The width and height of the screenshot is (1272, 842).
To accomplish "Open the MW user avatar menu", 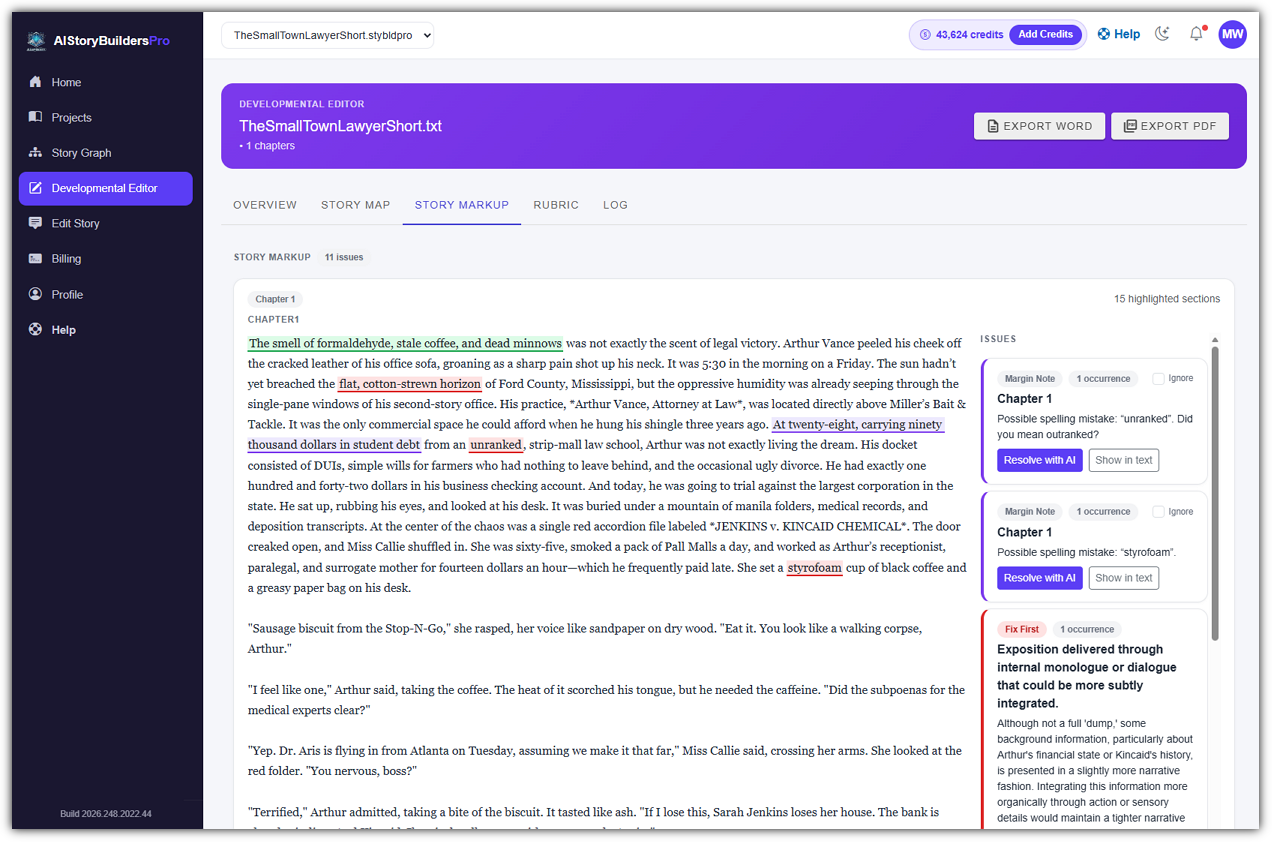I will point(1233,34).
